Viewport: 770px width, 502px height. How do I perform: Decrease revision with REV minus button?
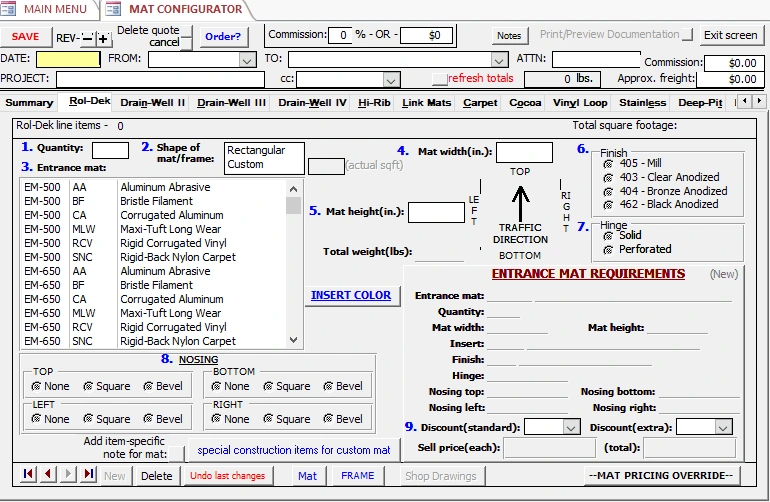[87, 38]
